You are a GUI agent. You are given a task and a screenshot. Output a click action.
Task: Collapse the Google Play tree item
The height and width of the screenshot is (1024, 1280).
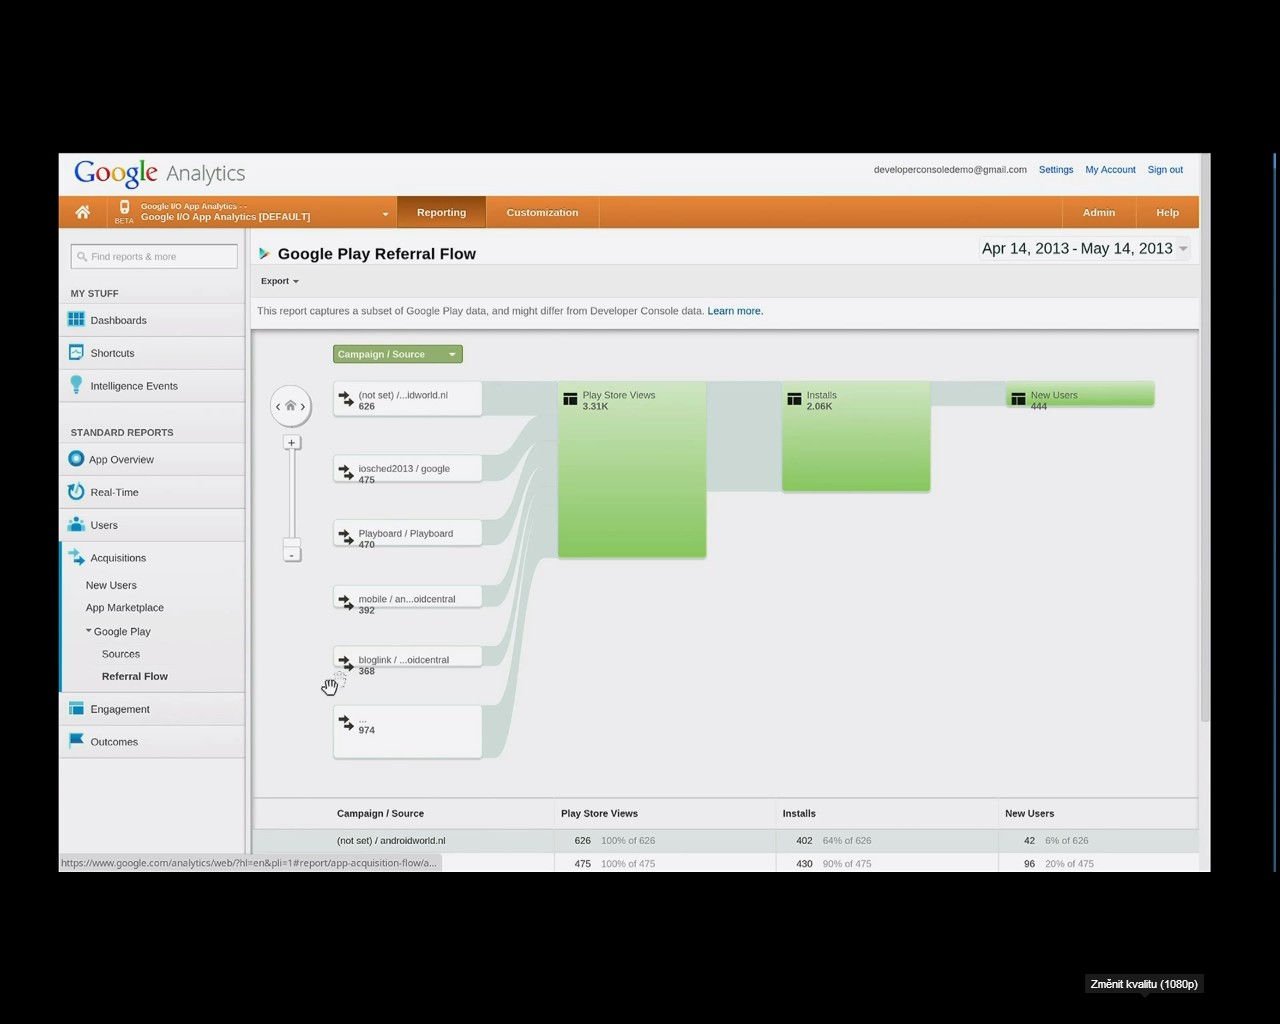pos(88,631)
